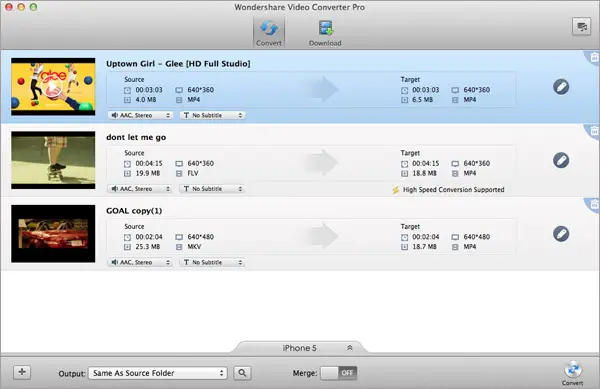This screenshot has height=389, width=600.
Task: Delete the dont let me go item
Action: coord(593,131)
